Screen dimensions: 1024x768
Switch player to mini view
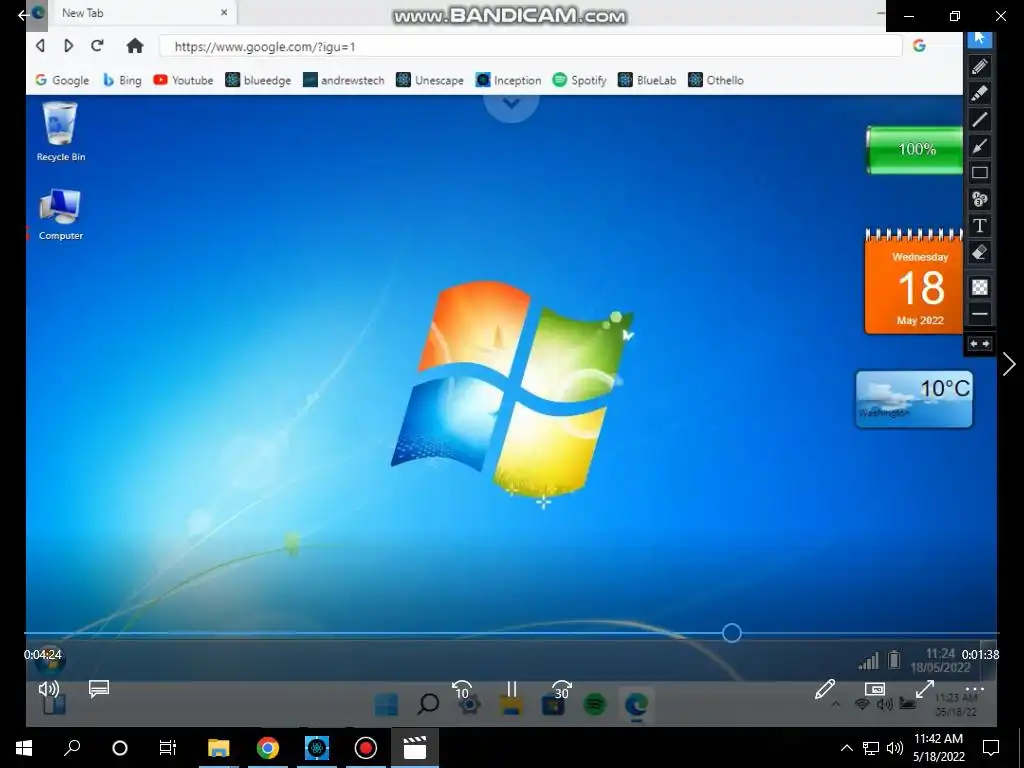[874, 689]
